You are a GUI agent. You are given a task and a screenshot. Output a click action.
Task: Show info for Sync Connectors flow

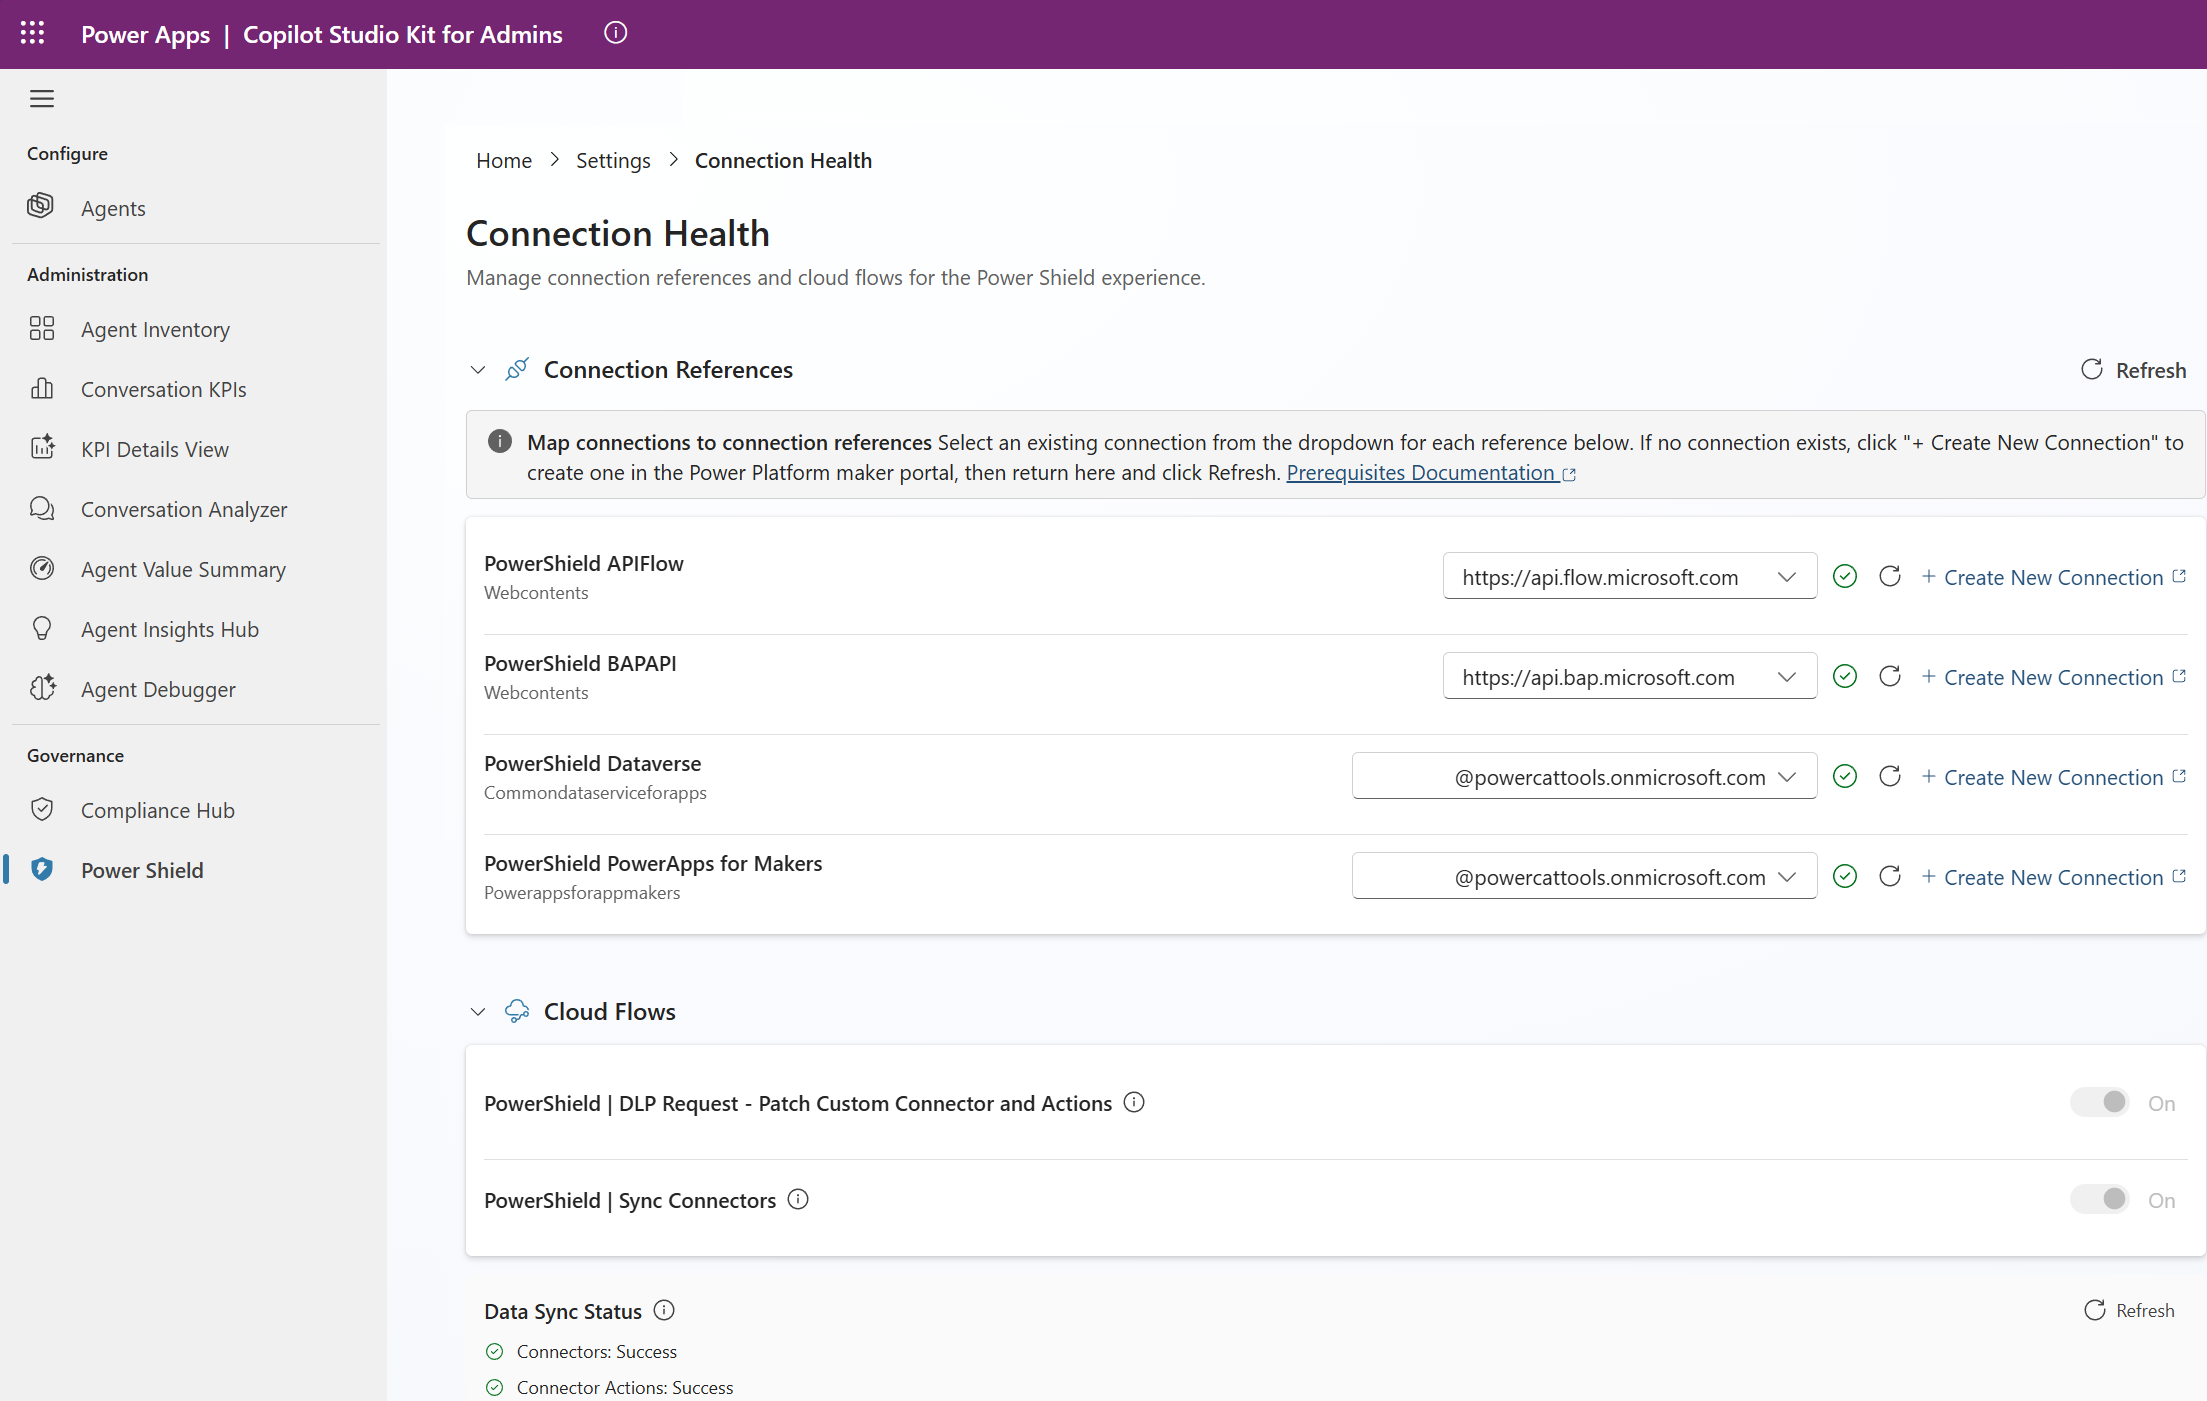[x=798, y=1199]
